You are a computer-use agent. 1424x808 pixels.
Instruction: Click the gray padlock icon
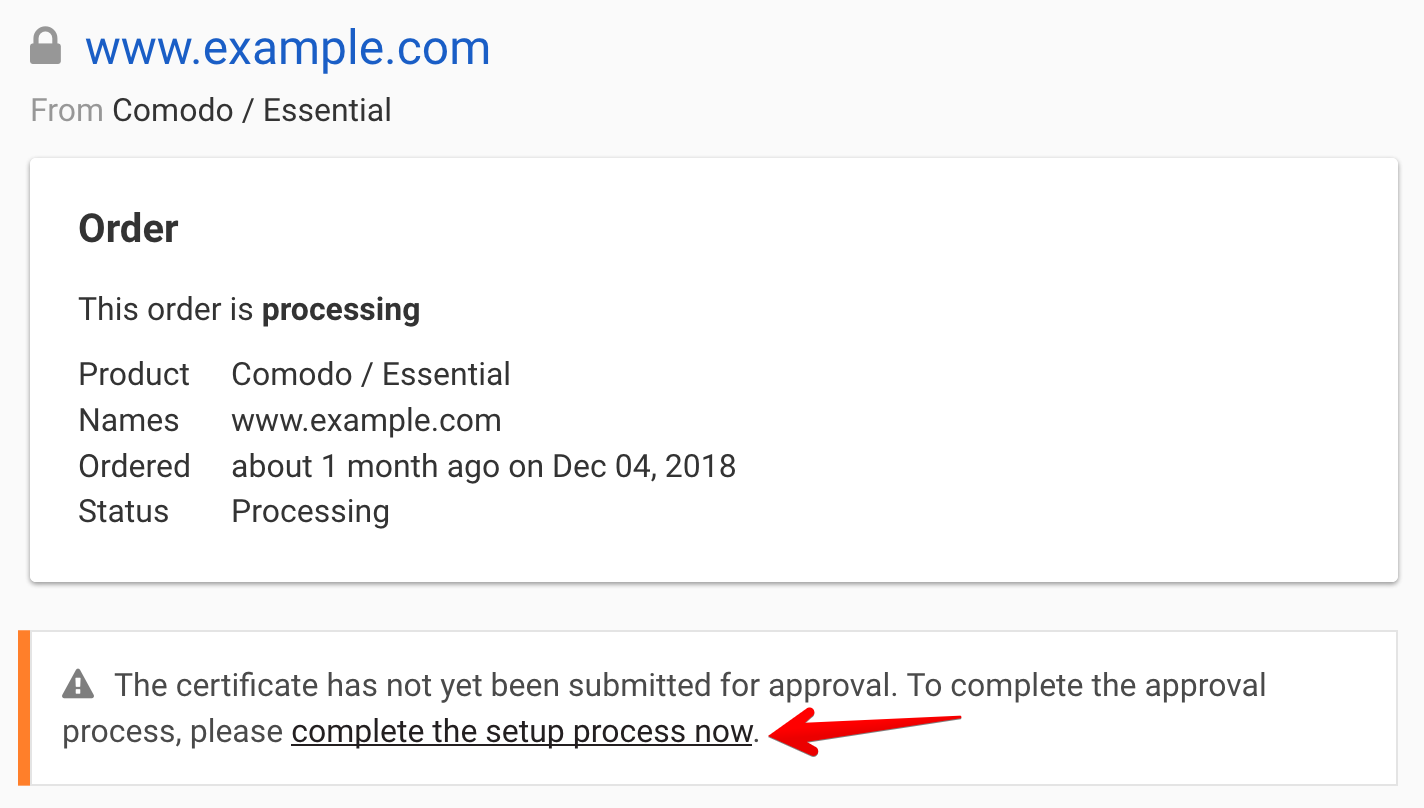click(x=46, y=46)
